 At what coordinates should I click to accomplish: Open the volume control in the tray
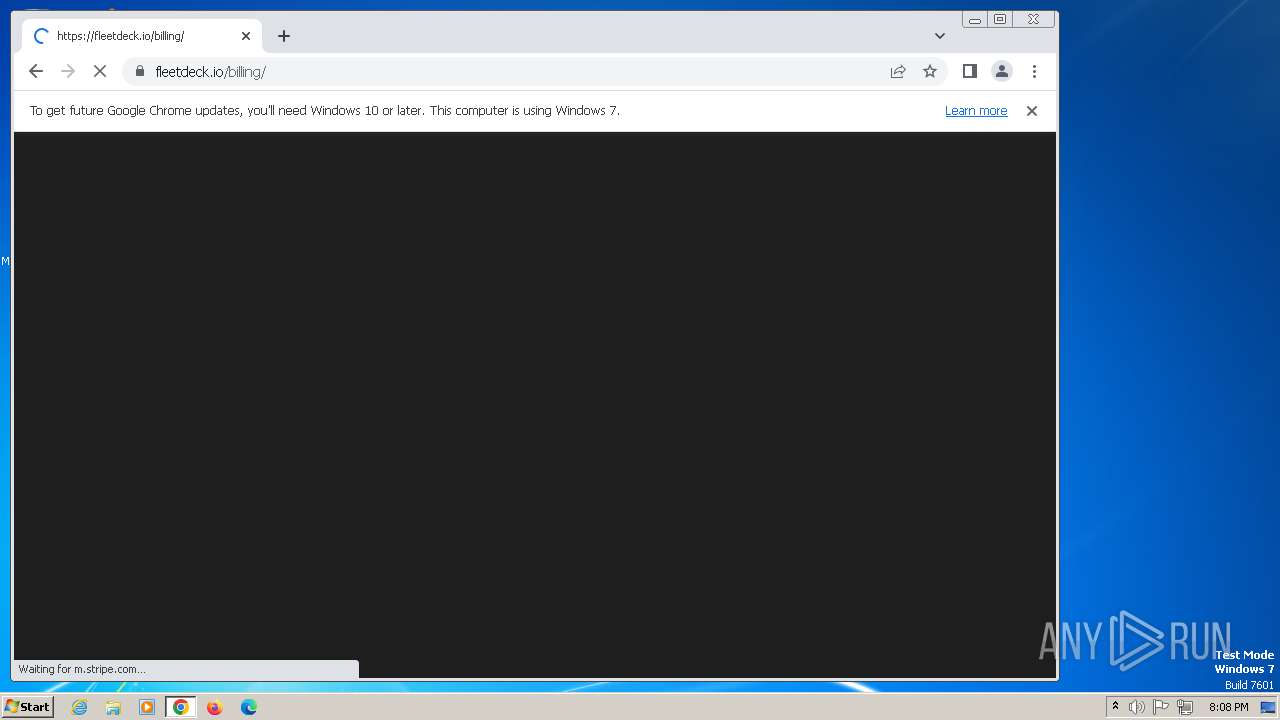[1137, 707]
